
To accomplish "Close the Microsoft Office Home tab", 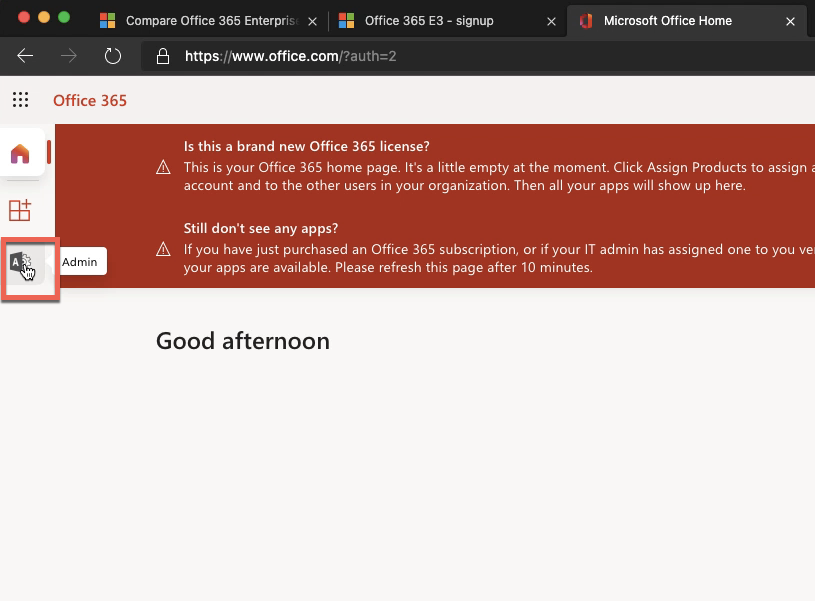I will click(791, 21).
